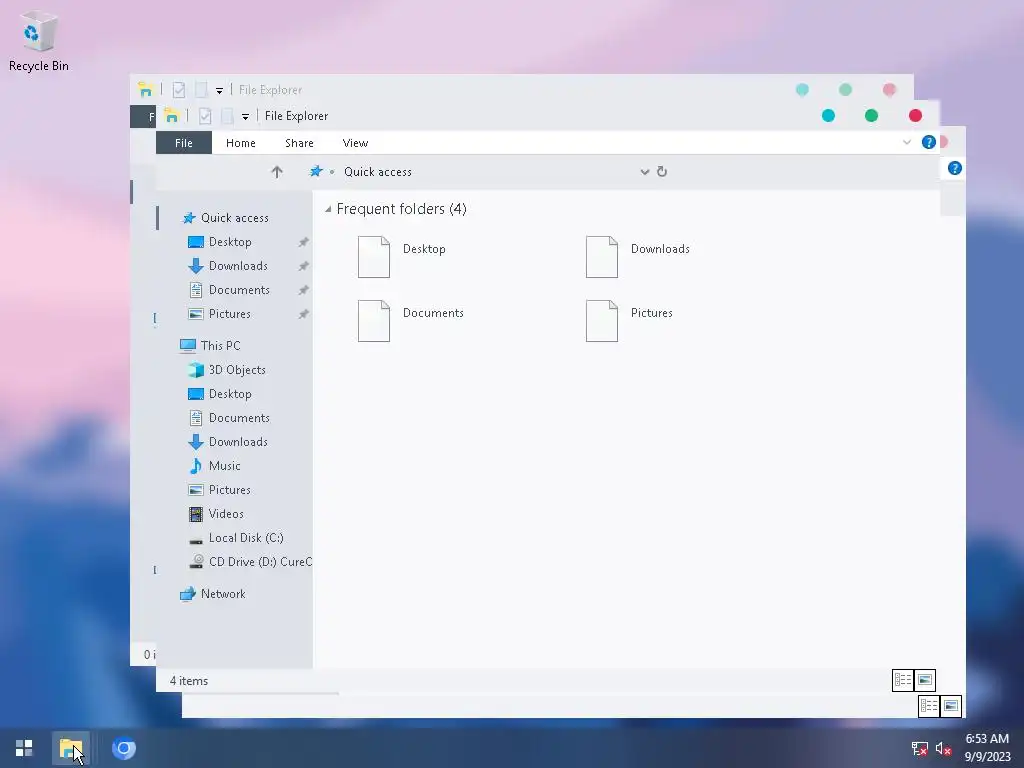Screen dimensions: 1024x768
Task: Launch the blue browser icon on the taskbar
Action: point(123,748)
